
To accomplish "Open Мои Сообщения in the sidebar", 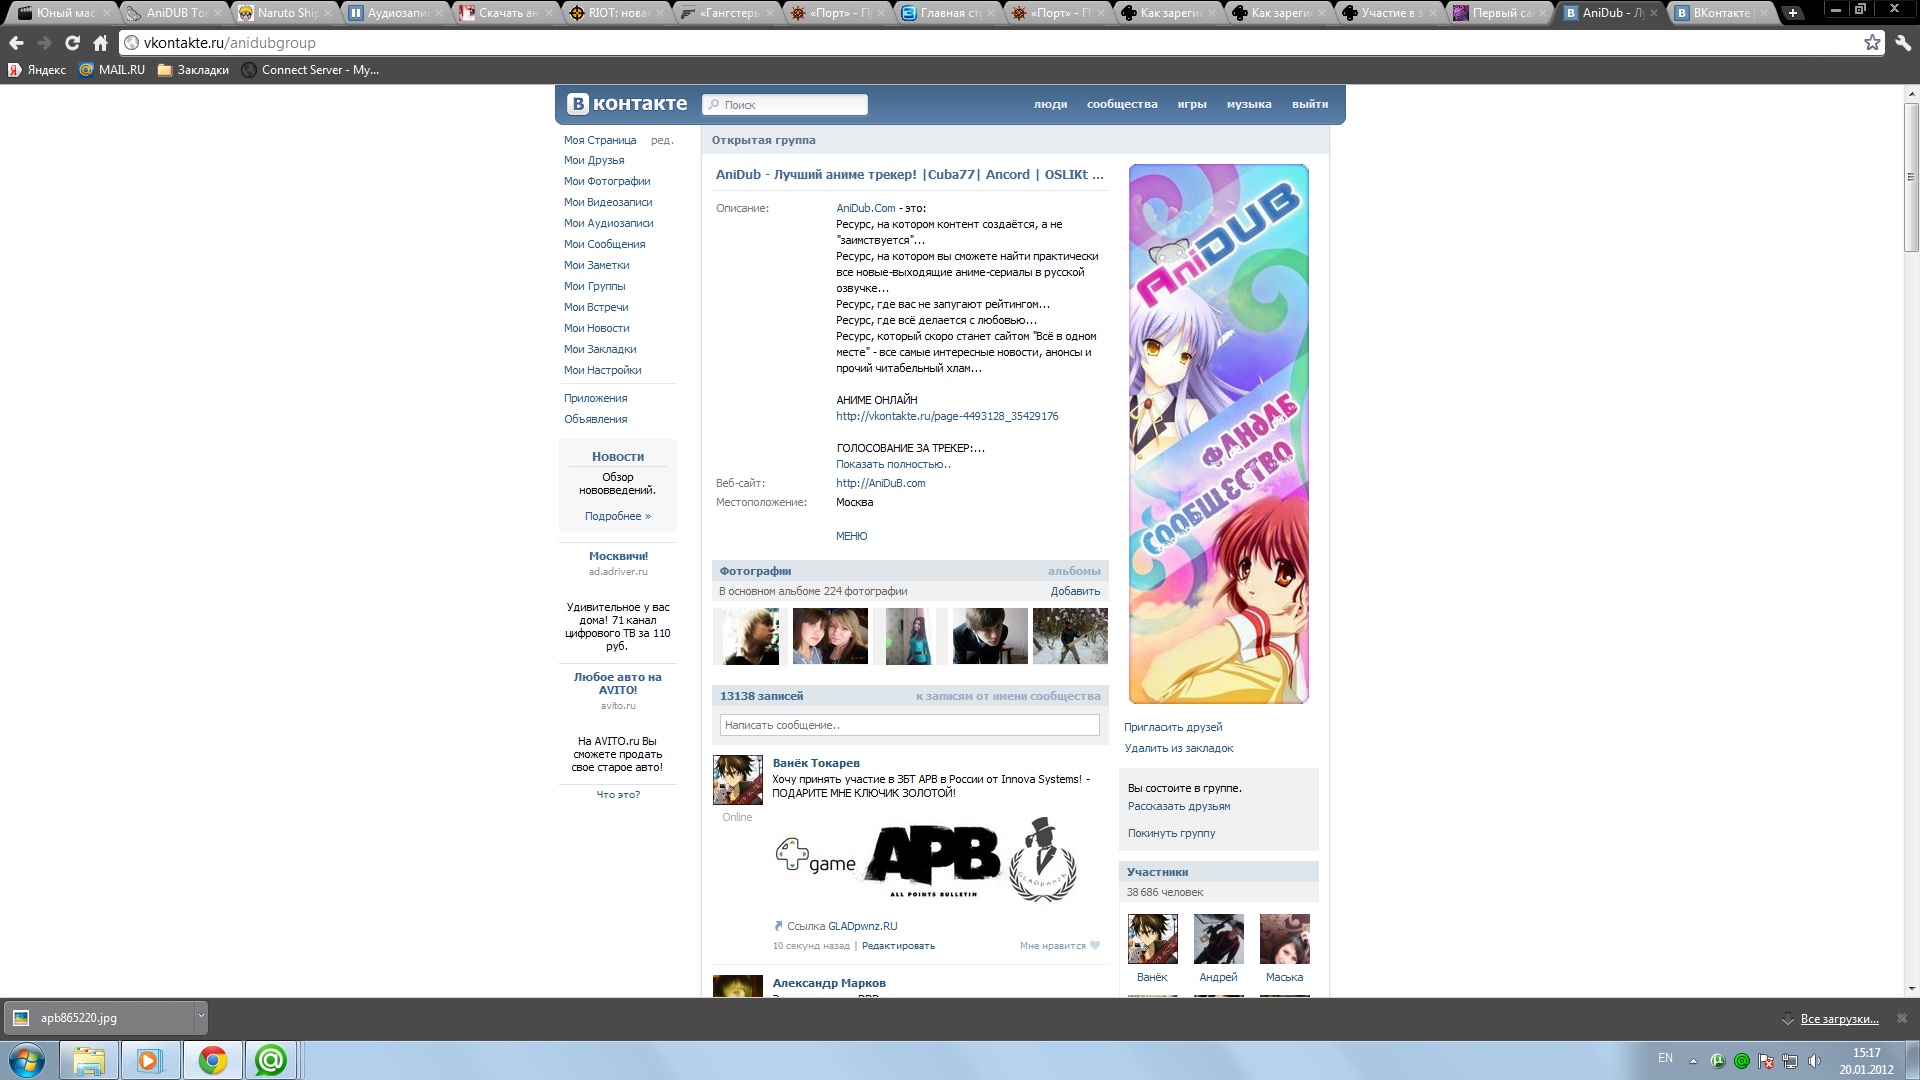I will [x=604, y=244].
